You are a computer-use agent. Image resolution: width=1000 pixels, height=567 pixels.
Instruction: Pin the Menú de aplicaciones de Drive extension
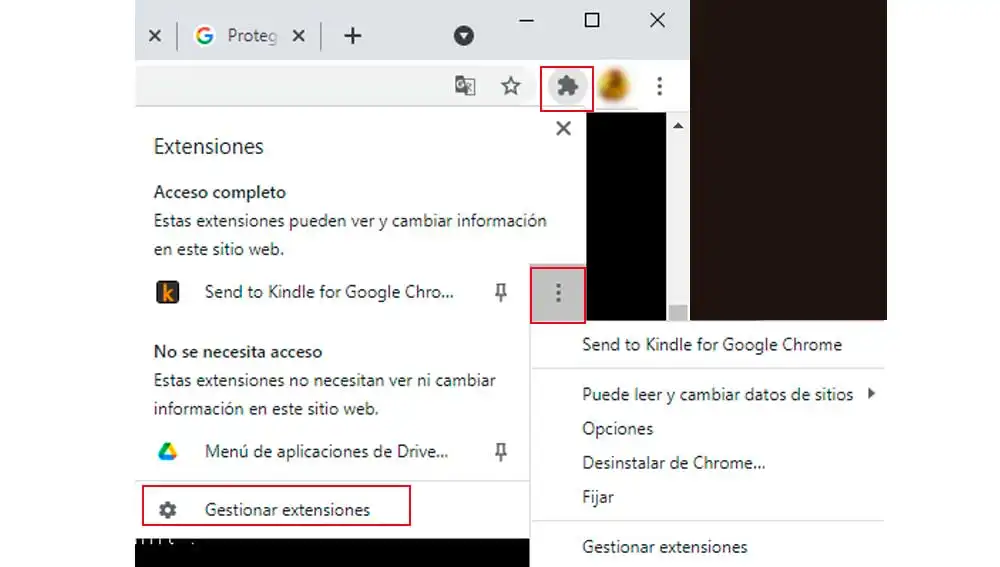tap(501, 452)
